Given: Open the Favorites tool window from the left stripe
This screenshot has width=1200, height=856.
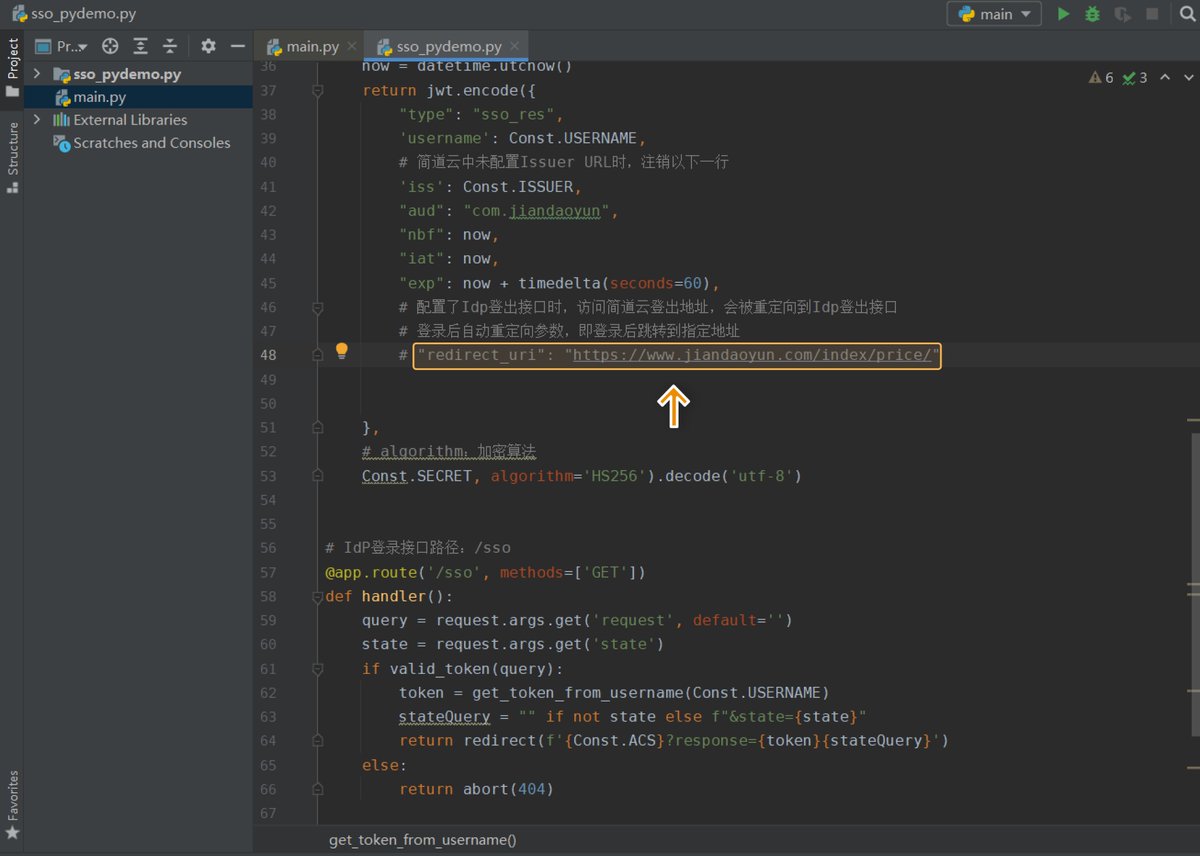Looking at the screenshot, I should click(12, 805).
